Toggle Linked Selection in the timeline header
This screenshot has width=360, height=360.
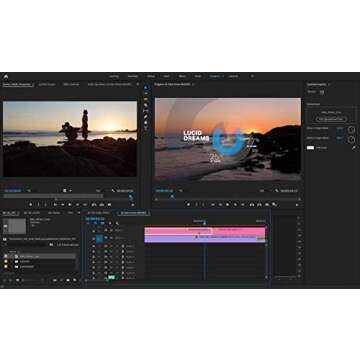102,223
